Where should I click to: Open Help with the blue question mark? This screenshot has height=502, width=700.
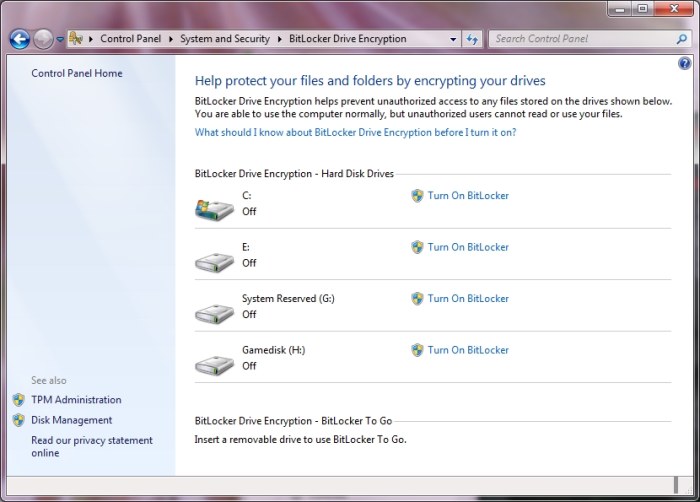coord(684,63)
